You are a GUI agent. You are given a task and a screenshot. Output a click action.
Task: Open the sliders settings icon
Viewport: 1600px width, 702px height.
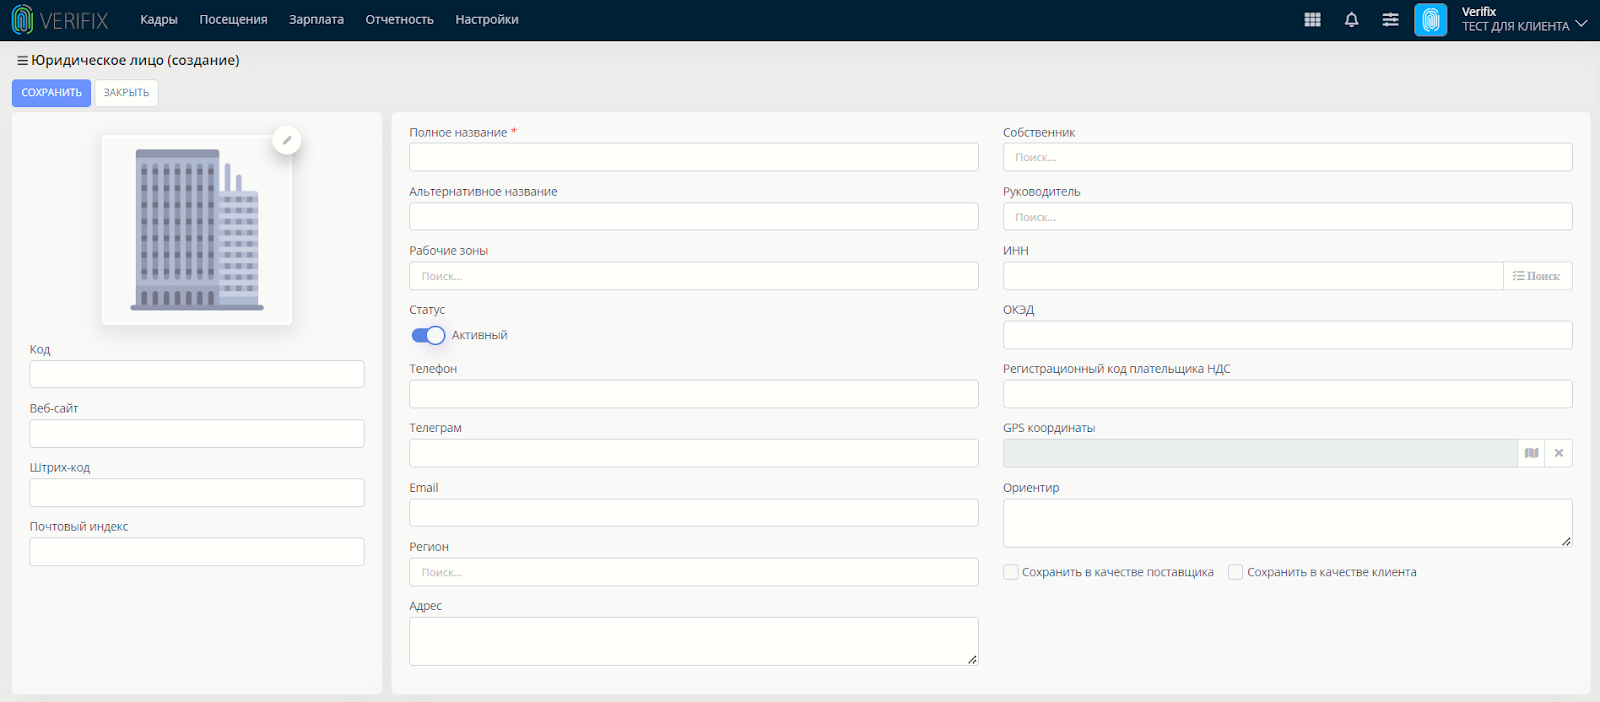[1390, 20]
